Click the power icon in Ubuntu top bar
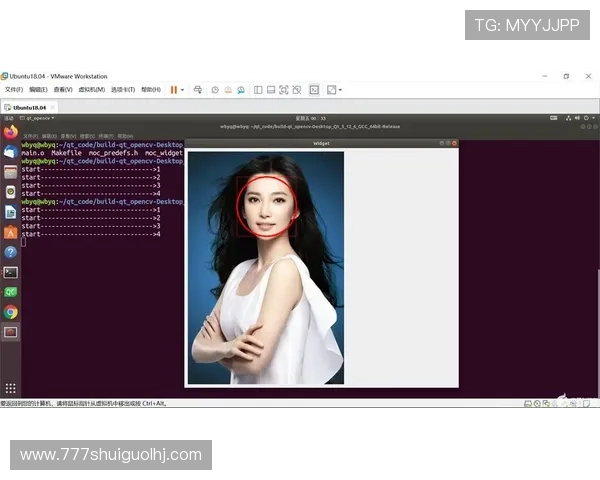Image resolution: width=600 pixels, height=480 pixels. (x=586, y=118)
